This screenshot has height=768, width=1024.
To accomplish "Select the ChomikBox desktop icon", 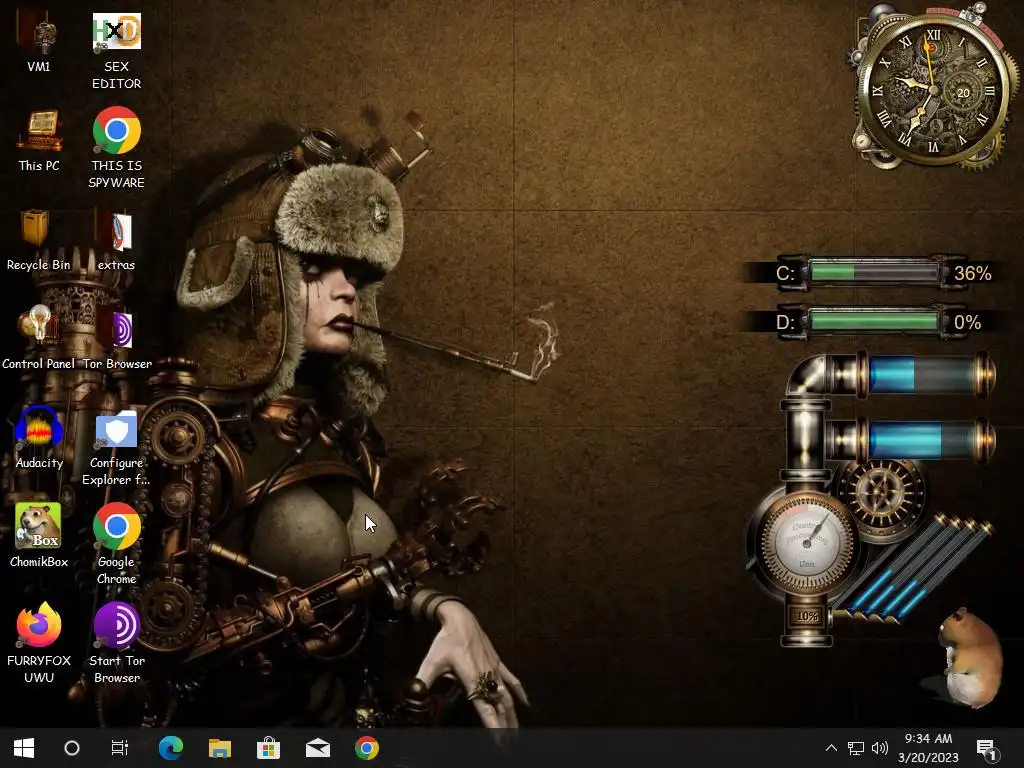I will [39, 535].
